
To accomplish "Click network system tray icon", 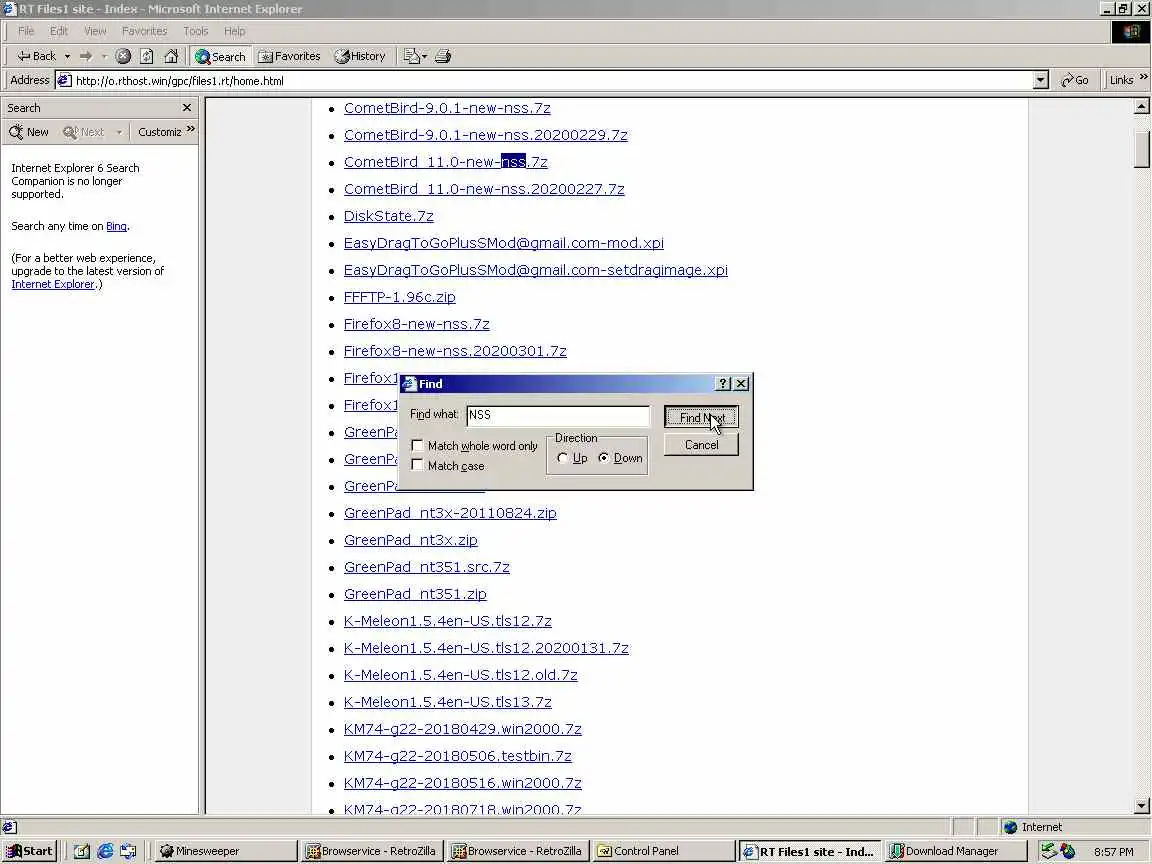I will coord(1049,851).
